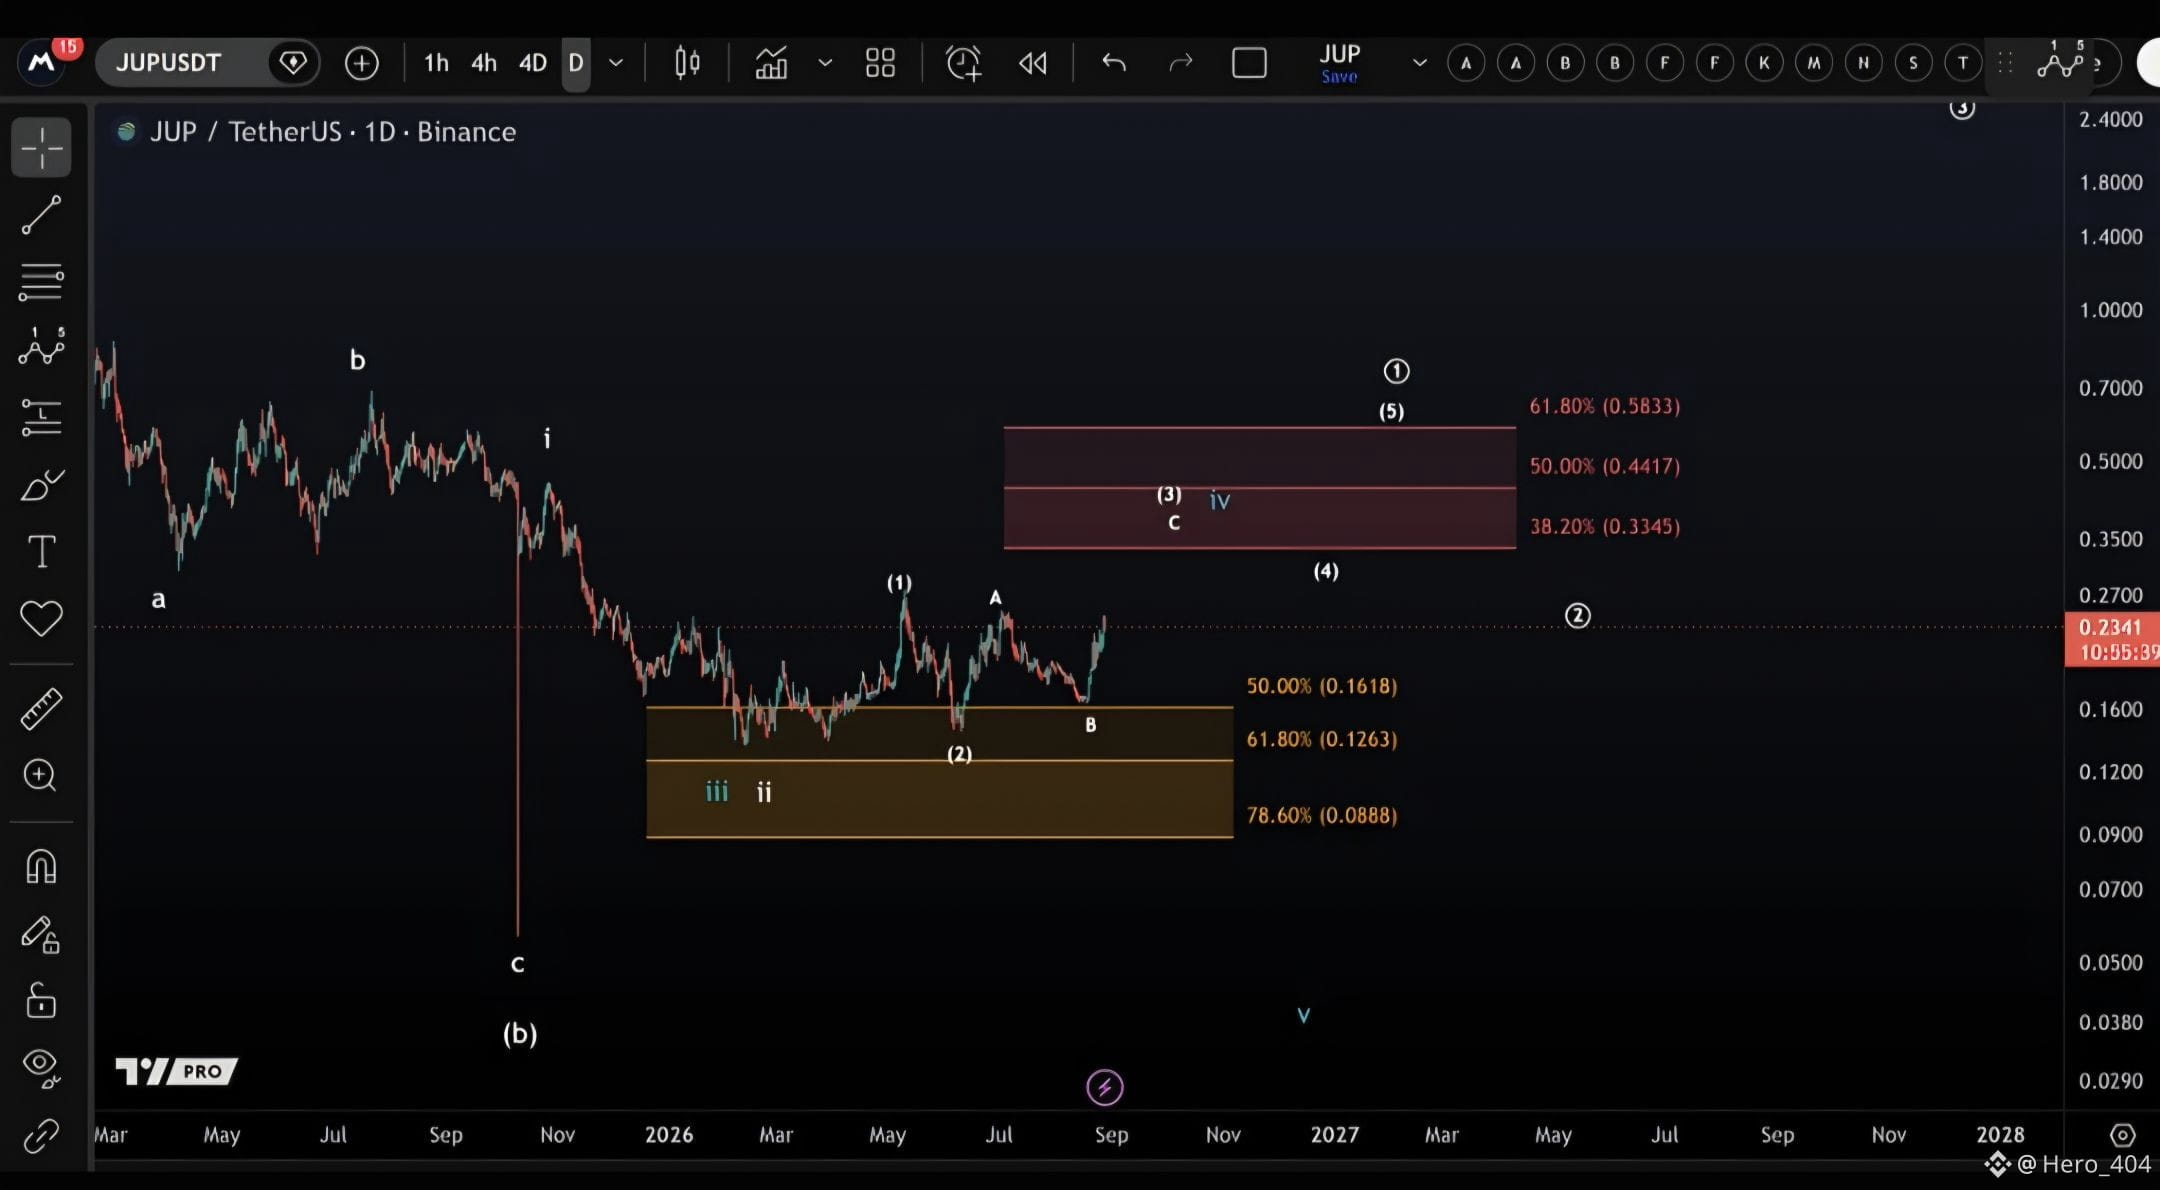The image size is (2160, 1190).
Task: Add a symbol to compare with plus icon
Action: pyautogui.click(x=362, y=64)
